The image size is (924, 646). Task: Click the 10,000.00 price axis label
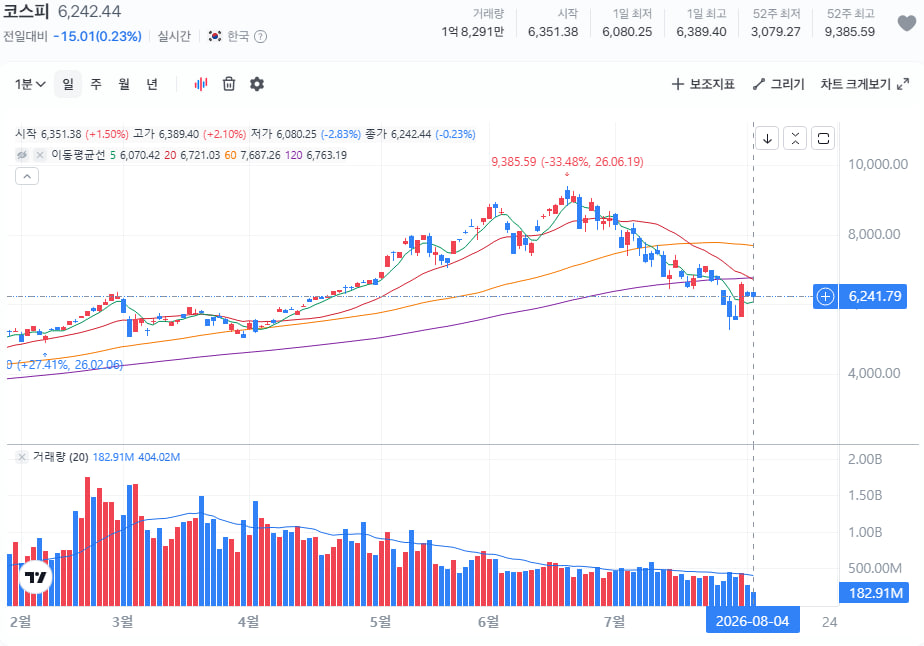(x=877, y=164)
